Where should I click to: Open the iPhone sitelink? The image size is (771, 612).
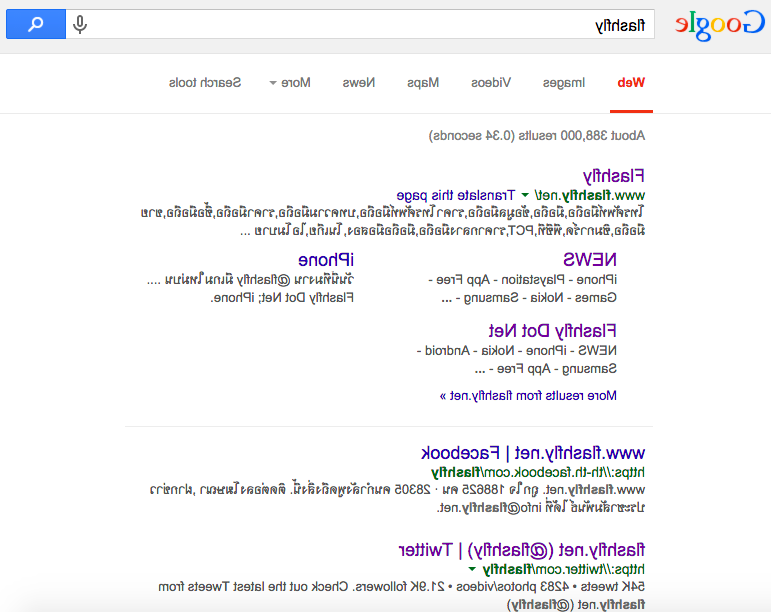click(x=326, y=260)
